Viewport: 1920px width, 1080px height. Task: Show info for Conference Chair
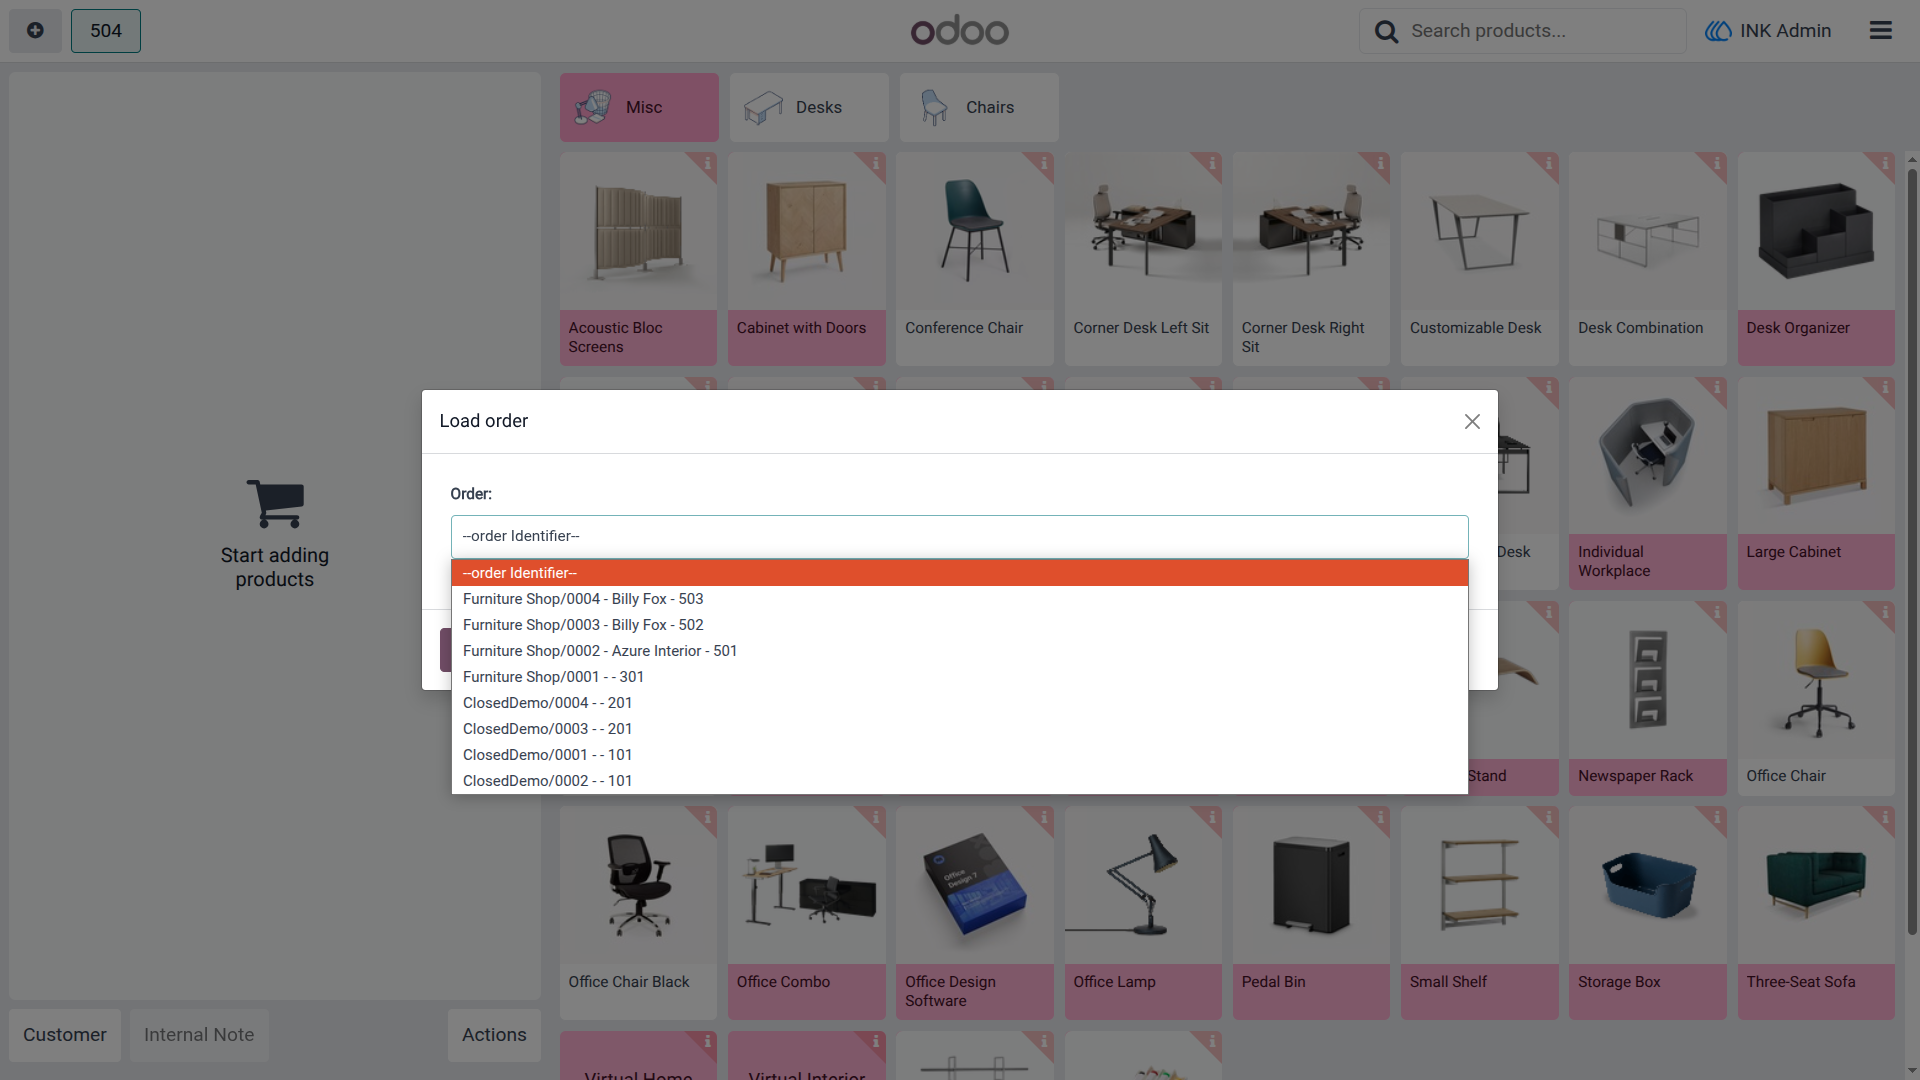[1043, 163]
